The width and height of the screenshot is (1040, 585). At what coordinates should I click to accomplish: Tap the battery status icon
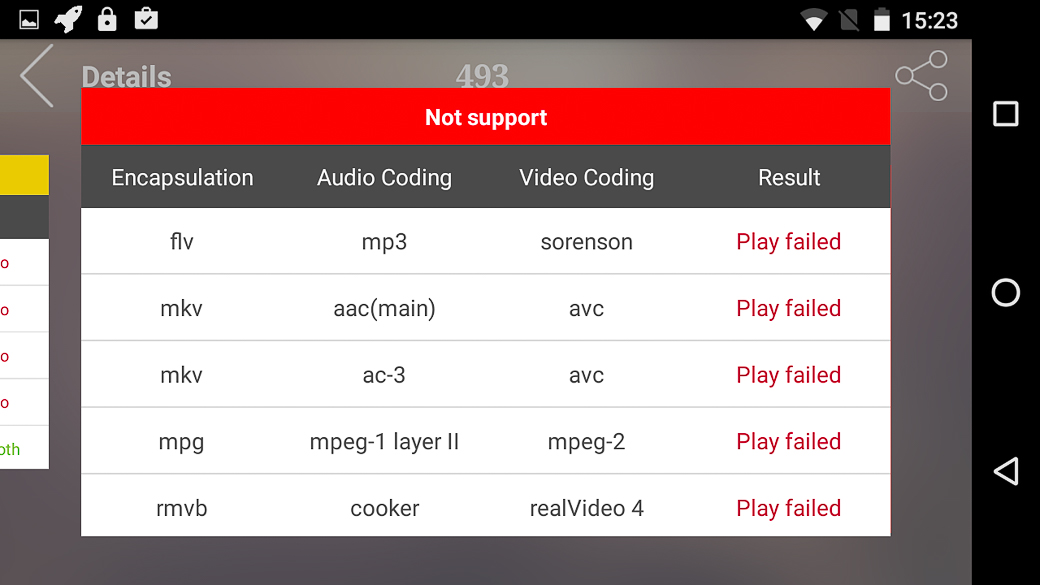click(x=881, y=20)
